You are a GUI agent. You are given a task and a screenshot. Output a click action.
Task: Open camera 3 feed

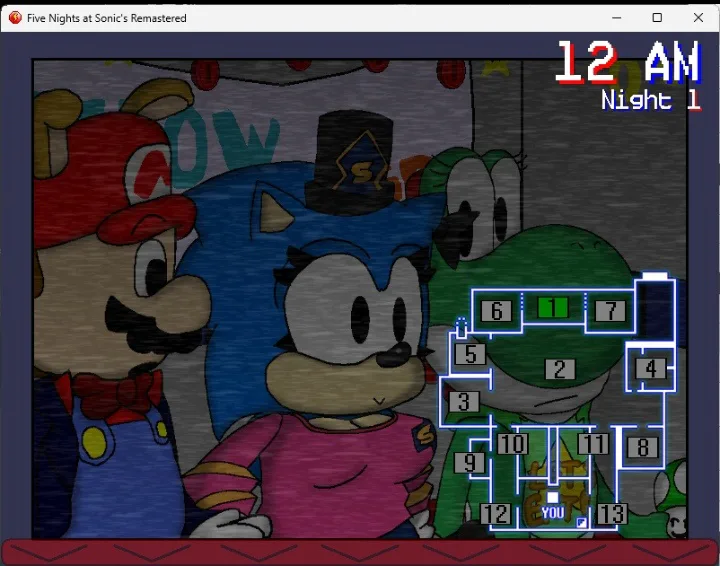[464, 402]
